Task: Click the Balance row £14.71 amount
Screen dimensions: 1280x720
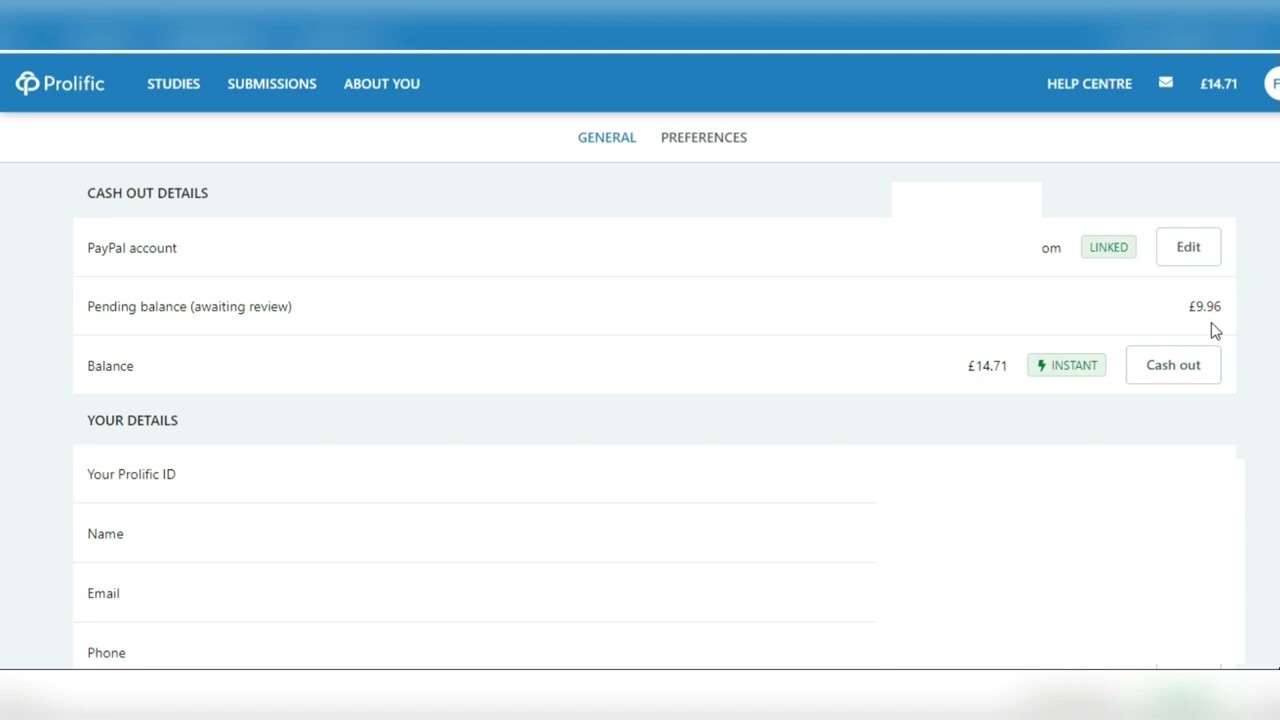Action: [987, 366]
